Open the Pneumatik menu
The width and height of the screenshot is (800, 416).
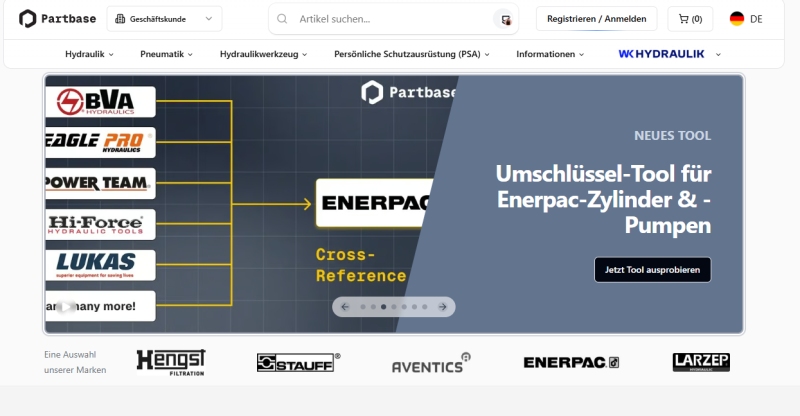[166, 54]
